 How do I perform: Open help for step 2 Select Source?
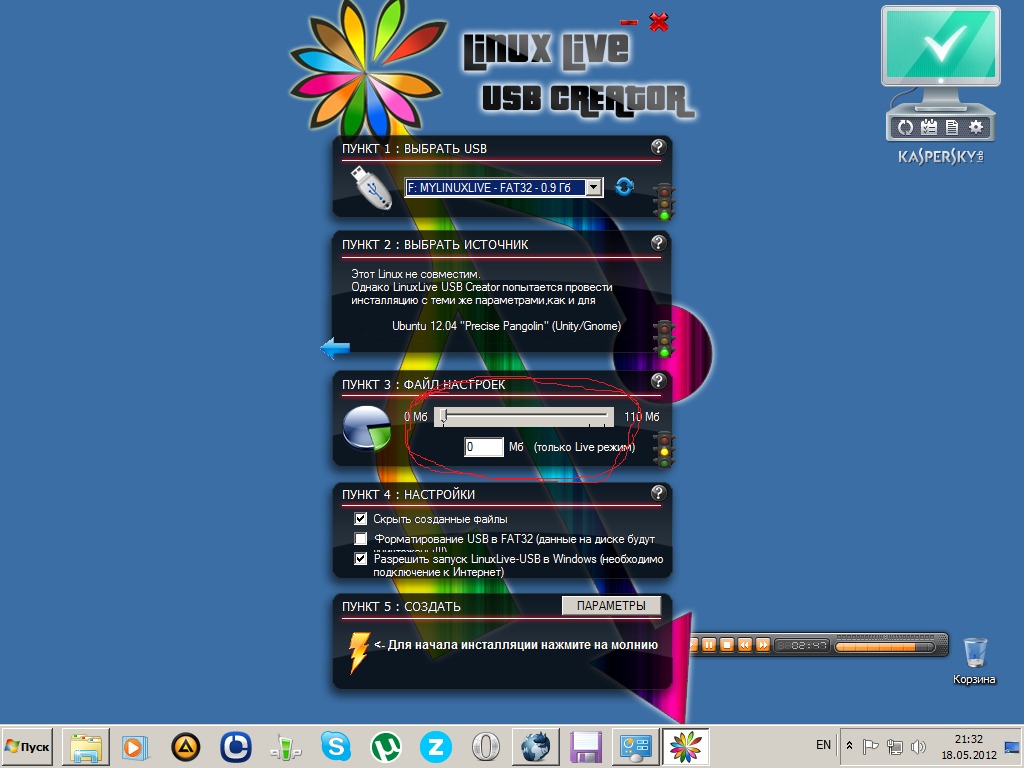pos(658,243)
